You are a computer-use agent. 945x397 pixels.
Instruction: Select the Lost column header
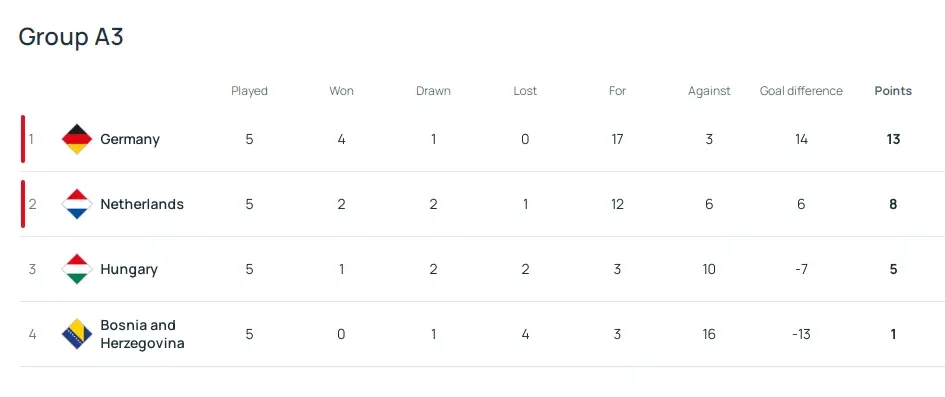pyautogui.click(x=525, y=91)
